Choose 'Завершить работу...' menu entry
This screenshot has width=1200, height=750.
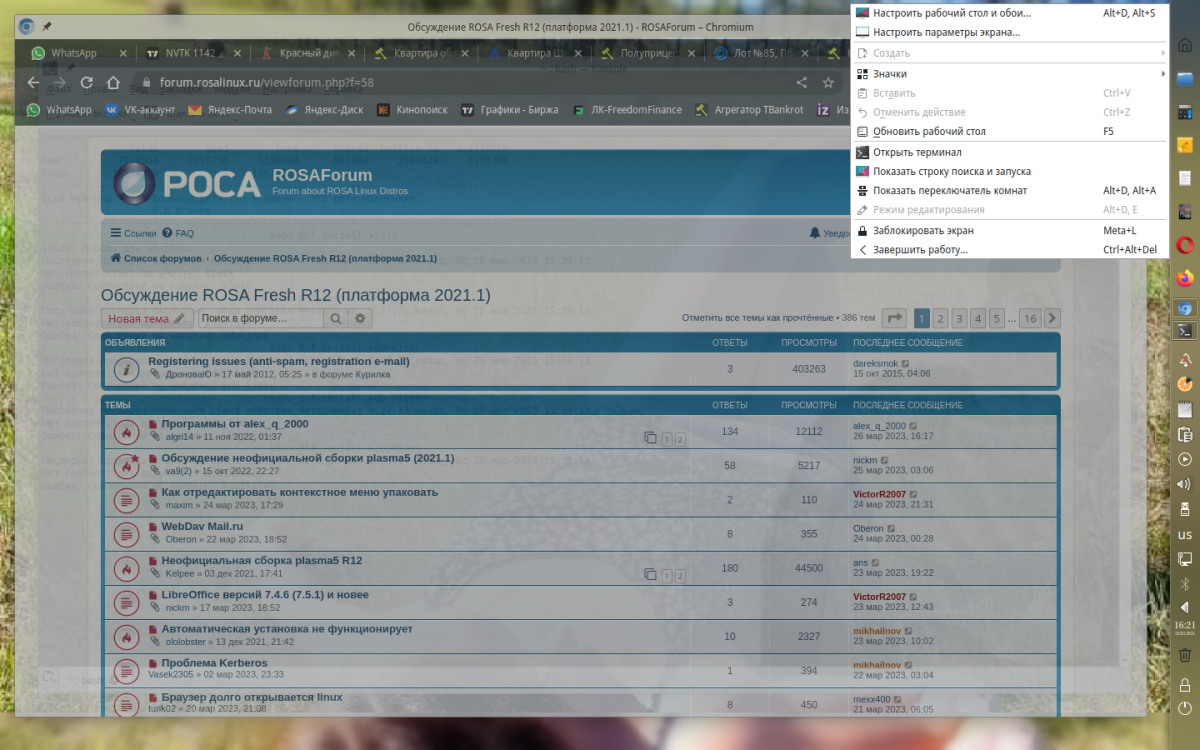(x=1008, y=249)
